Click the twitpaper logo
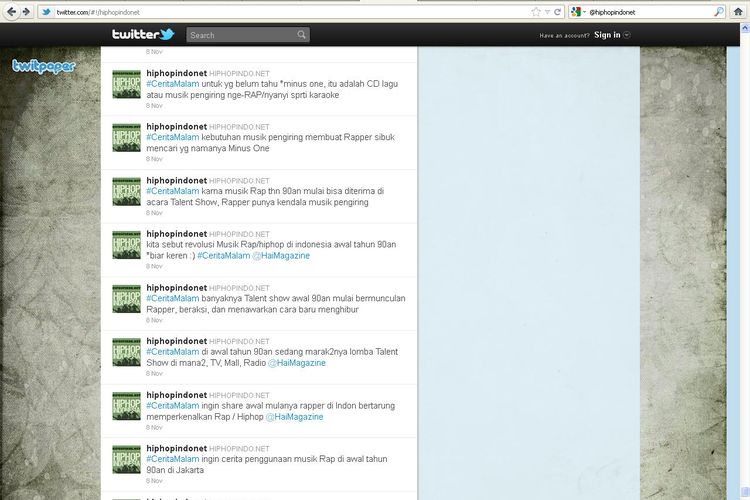This screenshot has height=500, width=750. tap(44, 66)
